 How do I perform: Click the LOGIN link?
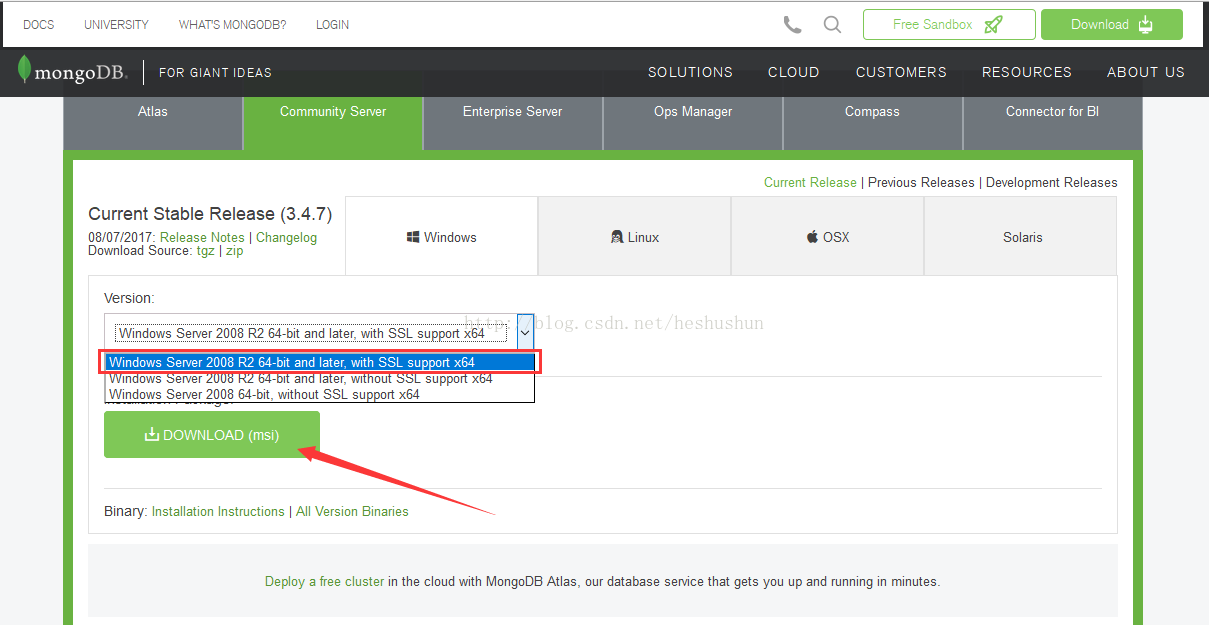click(x=332, y=25)
